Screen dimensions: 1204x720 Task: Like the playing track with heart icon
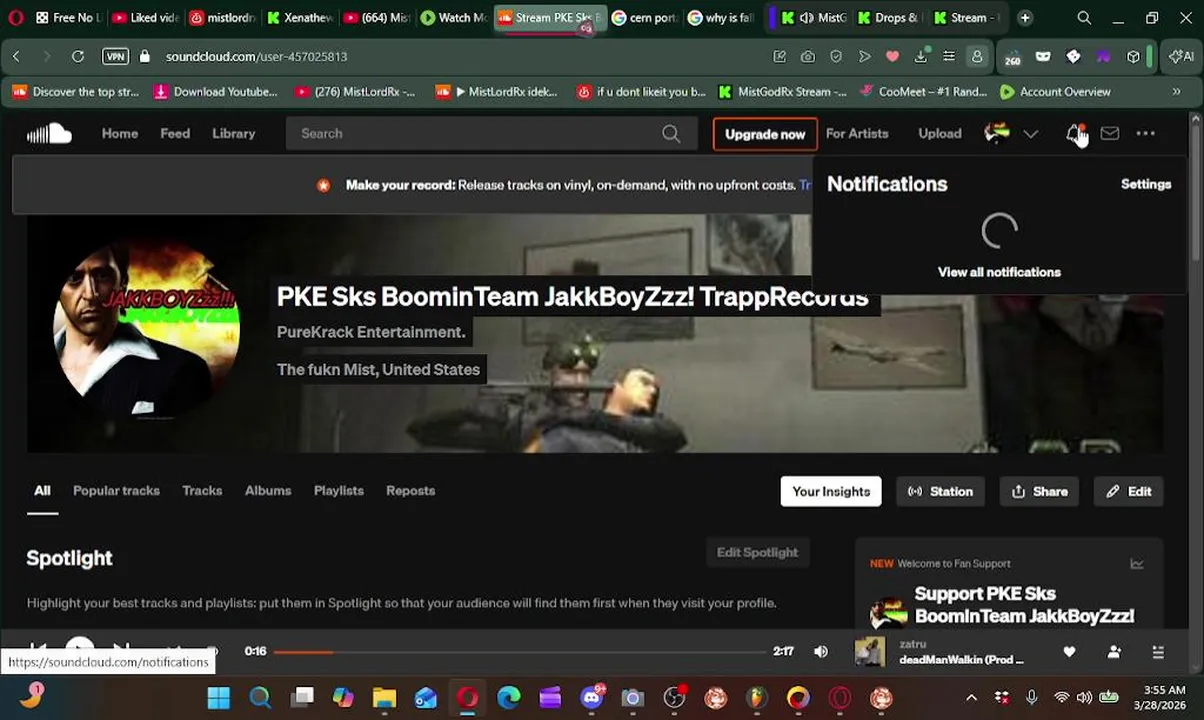(x=1069, y=652)
